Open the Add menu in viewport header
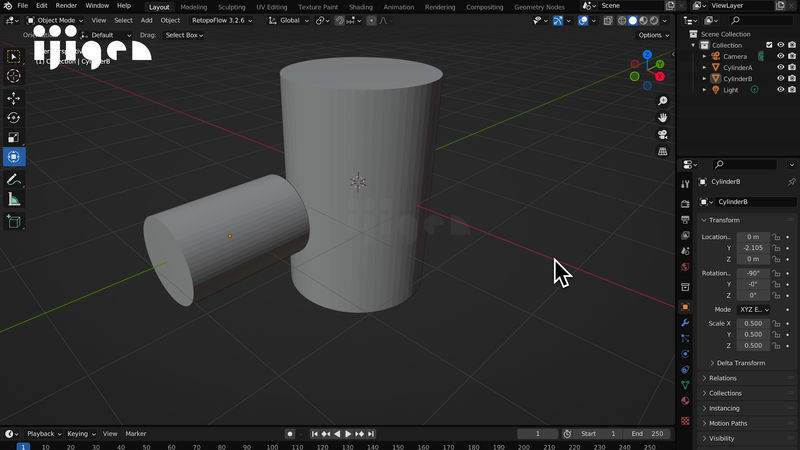The height and width of the screenshot is (450, 800). tap(146, 20)
